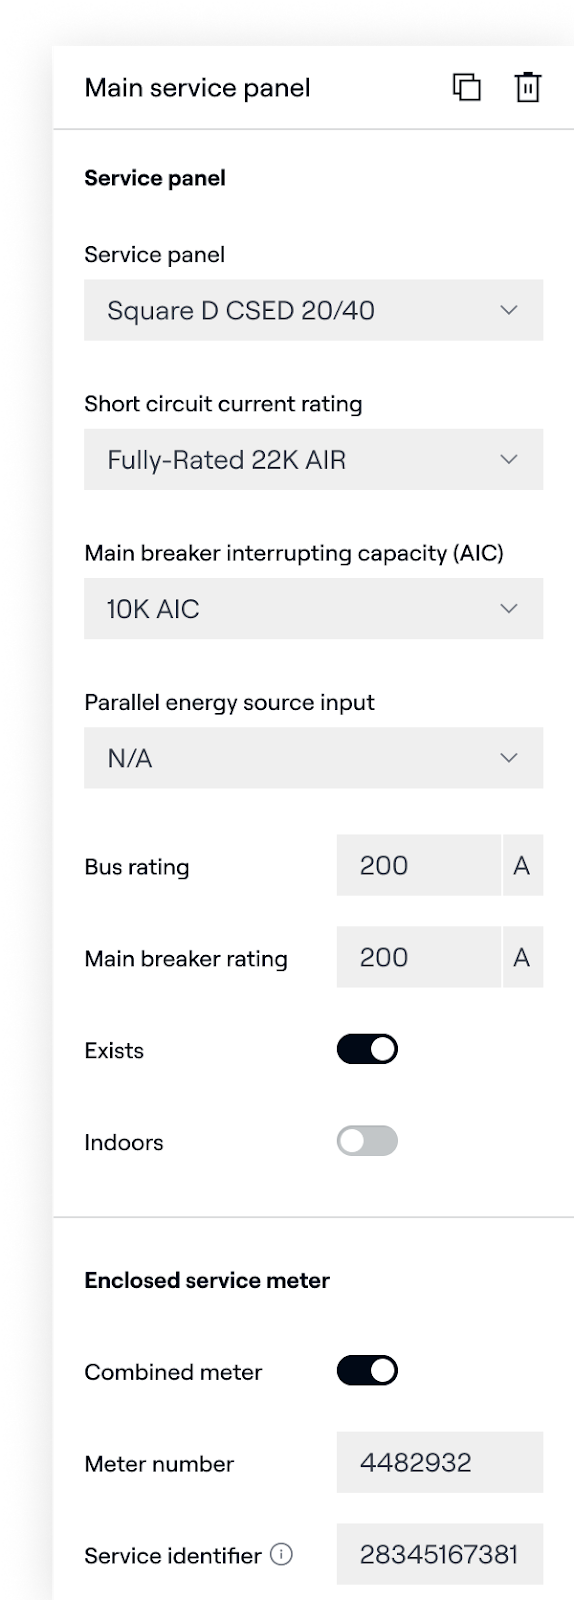
Task: Click the Service panel dropdown chevron
Action: click(509, 310)
